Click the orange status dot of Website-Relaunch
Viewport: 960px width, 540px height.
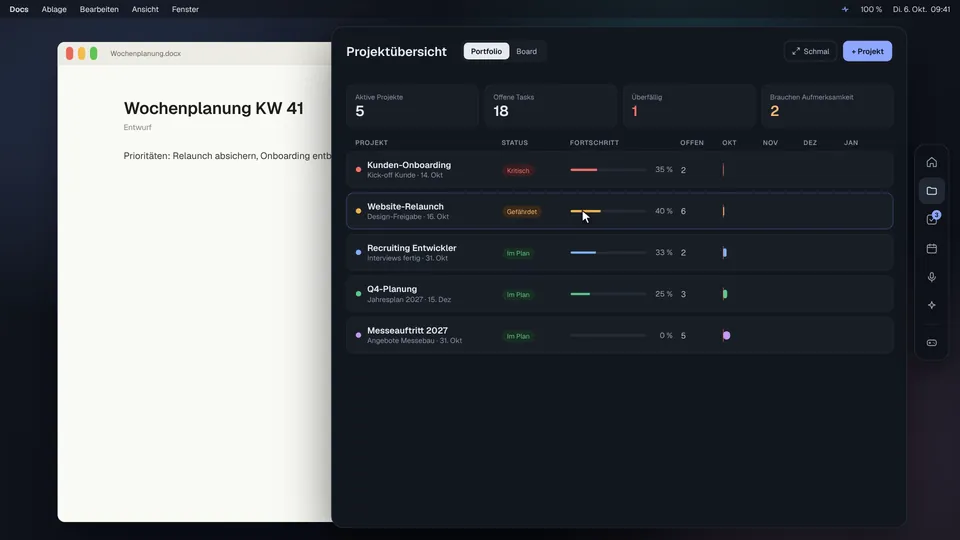click(x=358, y=211)
